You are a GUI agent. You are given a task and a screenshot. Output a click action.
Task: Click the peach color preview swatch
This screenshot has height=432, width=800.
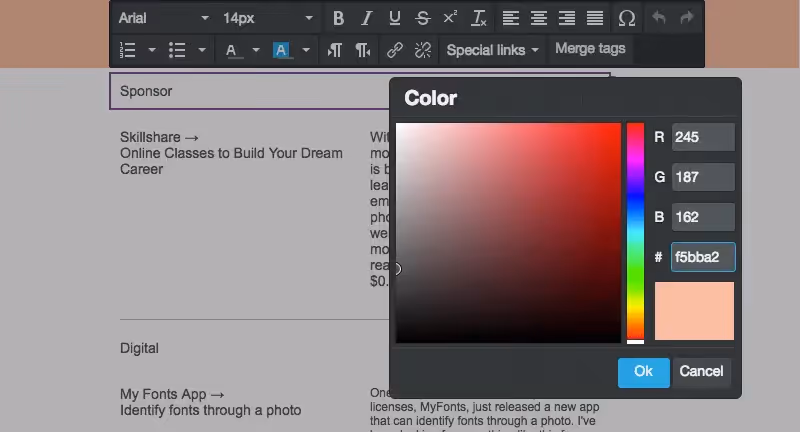[694, 311]
